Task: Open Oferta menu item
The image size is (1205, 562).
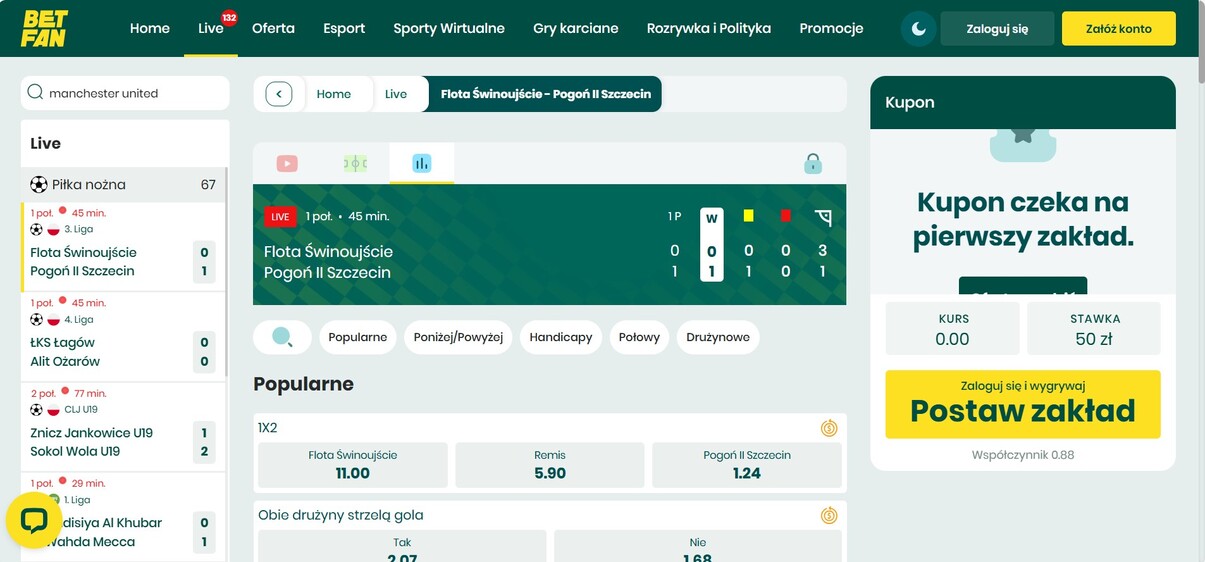Action: pos(273,28)
